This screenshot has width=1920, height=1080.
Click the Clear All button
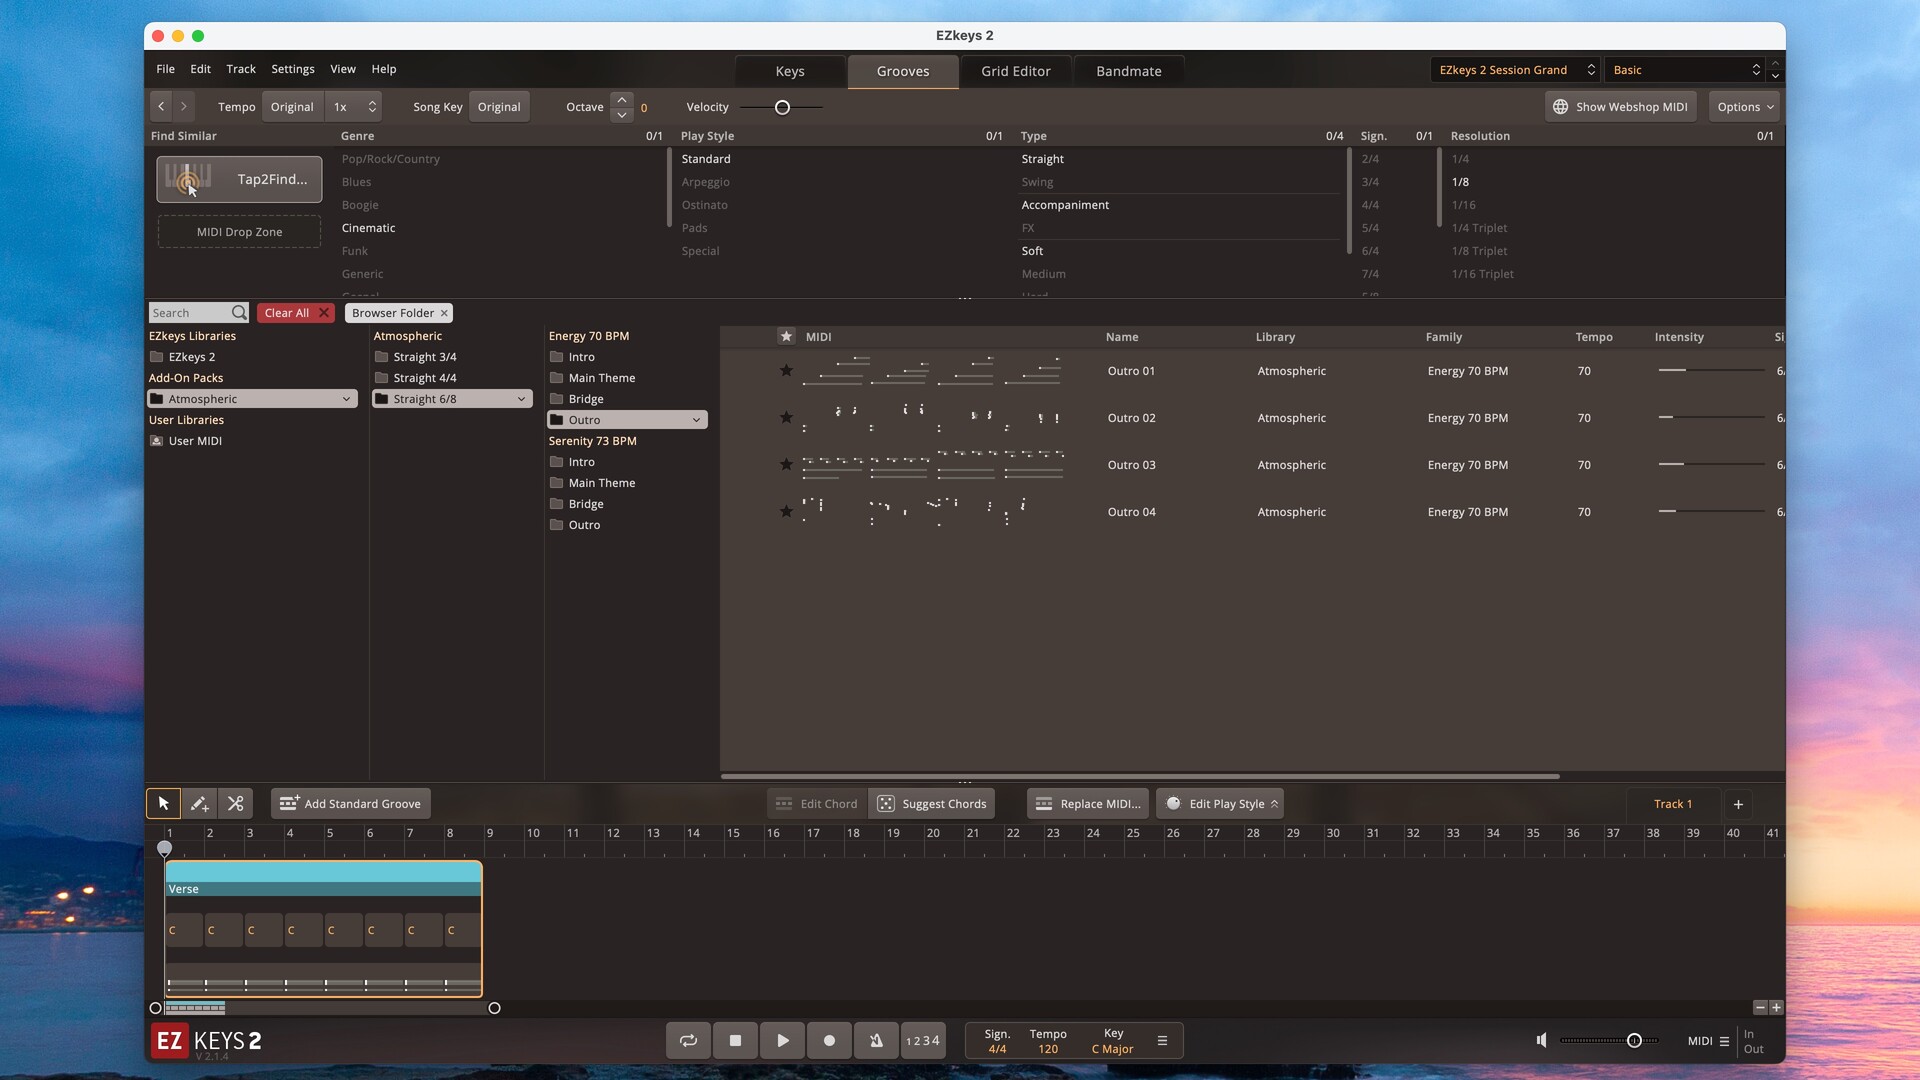pos(295,313)
